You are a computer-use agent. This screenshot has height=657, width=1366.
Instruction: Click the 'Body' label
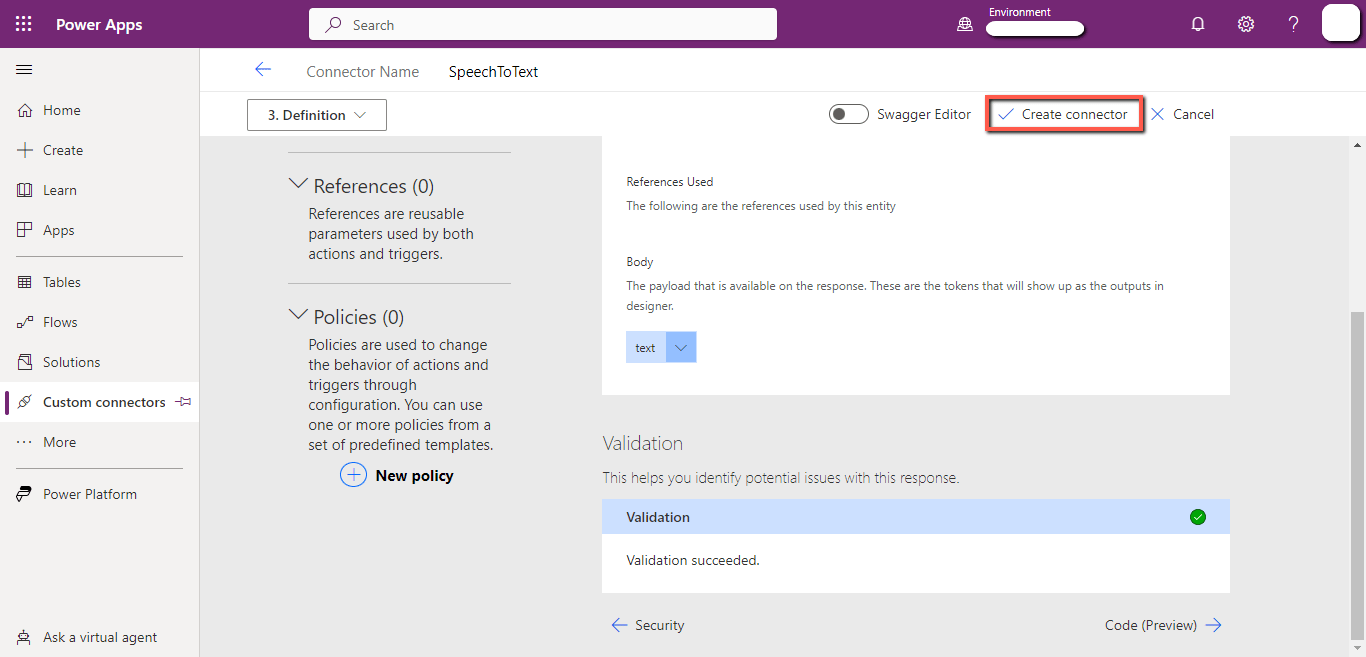[640, 262]
